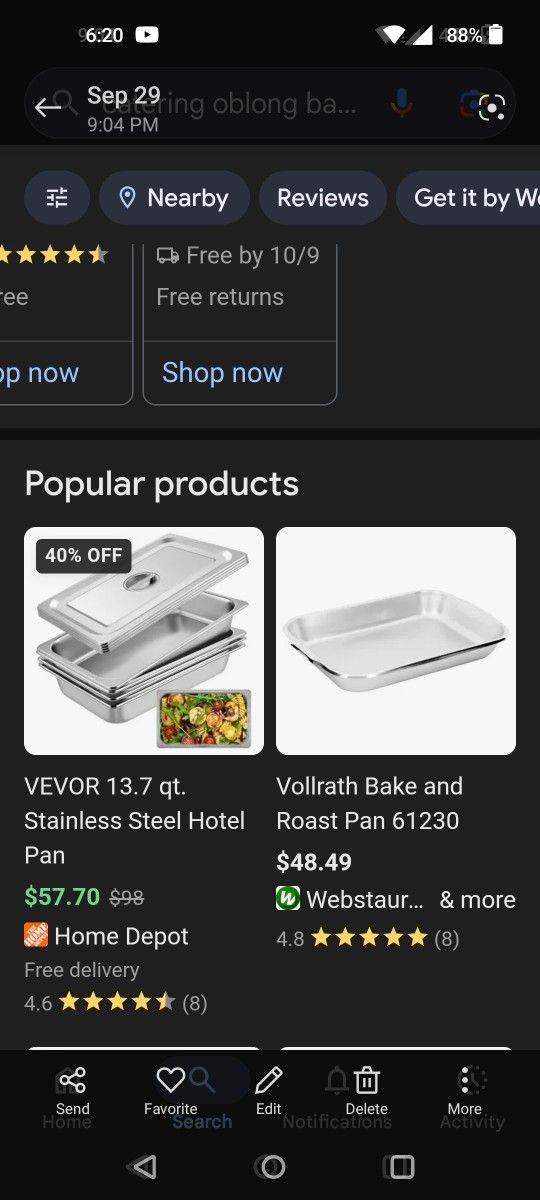Tap the microphone voice search icon
The height and width of the screenshot is (1200, 540).
pos(401,104)
